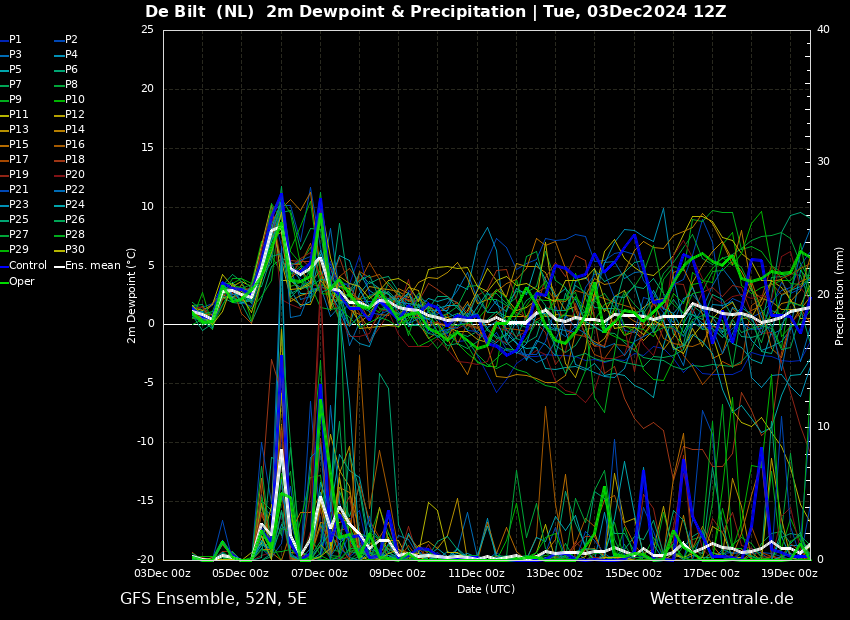
Task: Open the Wetterzentrale.de link
Action: 721,599
